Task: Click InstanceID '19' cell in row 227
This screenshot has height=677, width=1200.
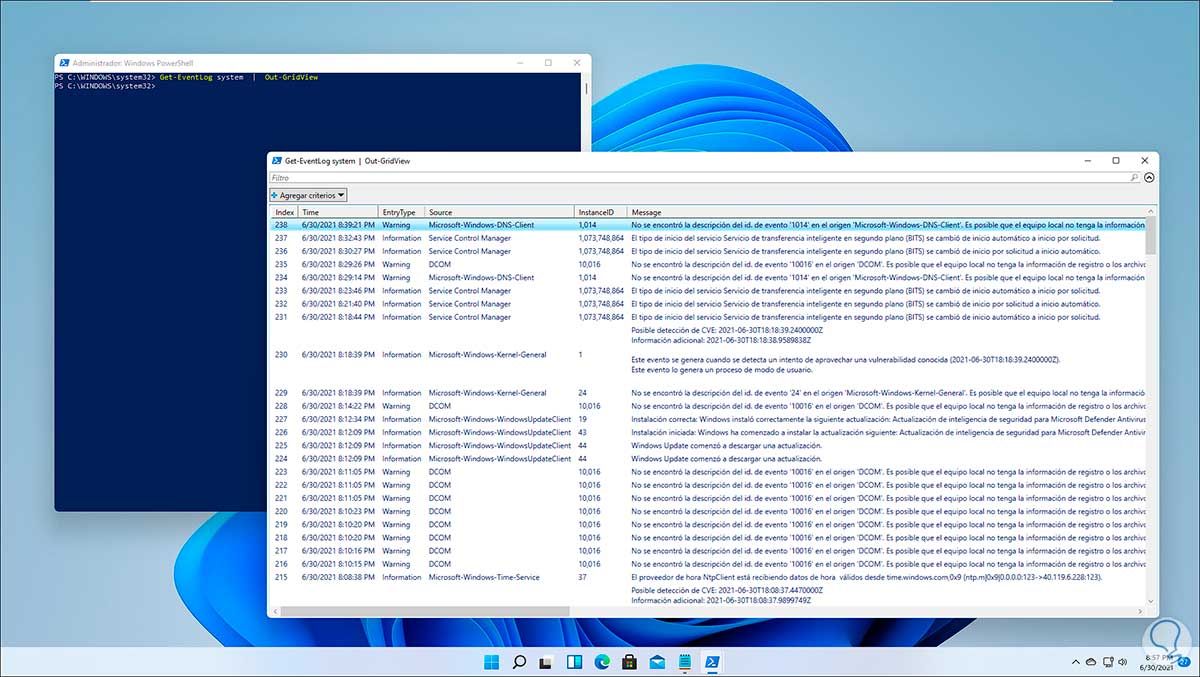Action: point(582,419)
